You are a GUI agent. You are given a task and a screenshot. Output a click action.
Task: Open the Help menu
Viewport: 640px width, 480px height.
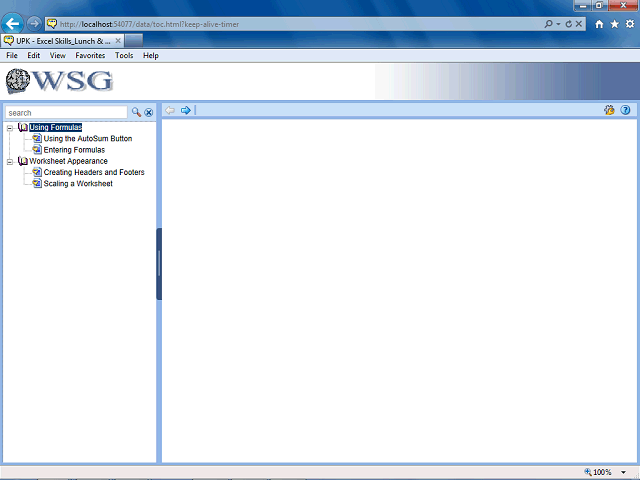coord(151,56)
